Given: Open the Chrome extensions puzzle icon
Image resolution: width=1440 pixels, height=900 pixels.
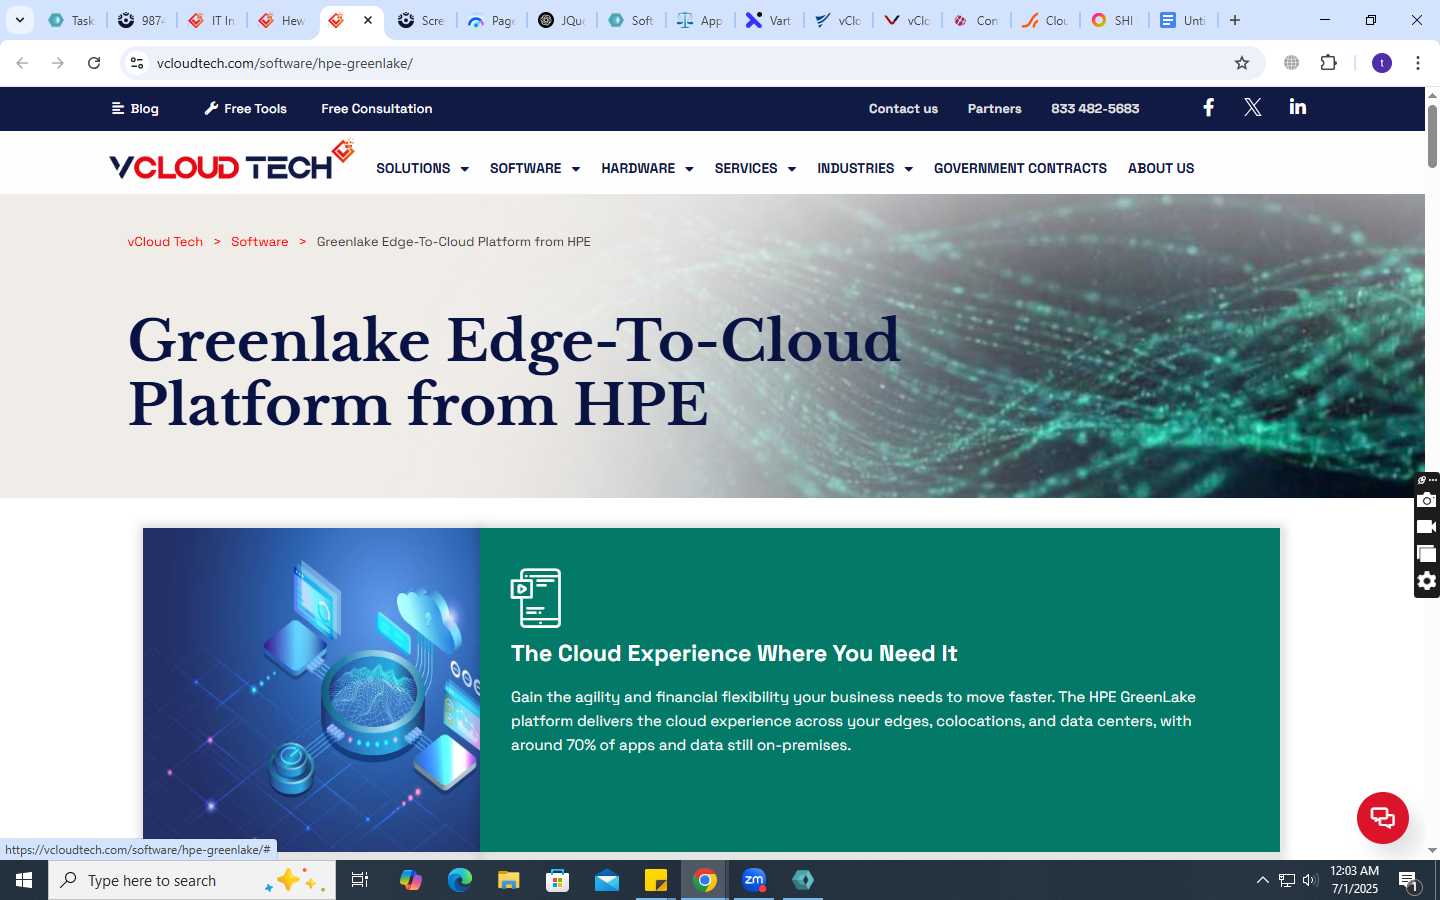Looking at the screenshot, I should 1328,63.
